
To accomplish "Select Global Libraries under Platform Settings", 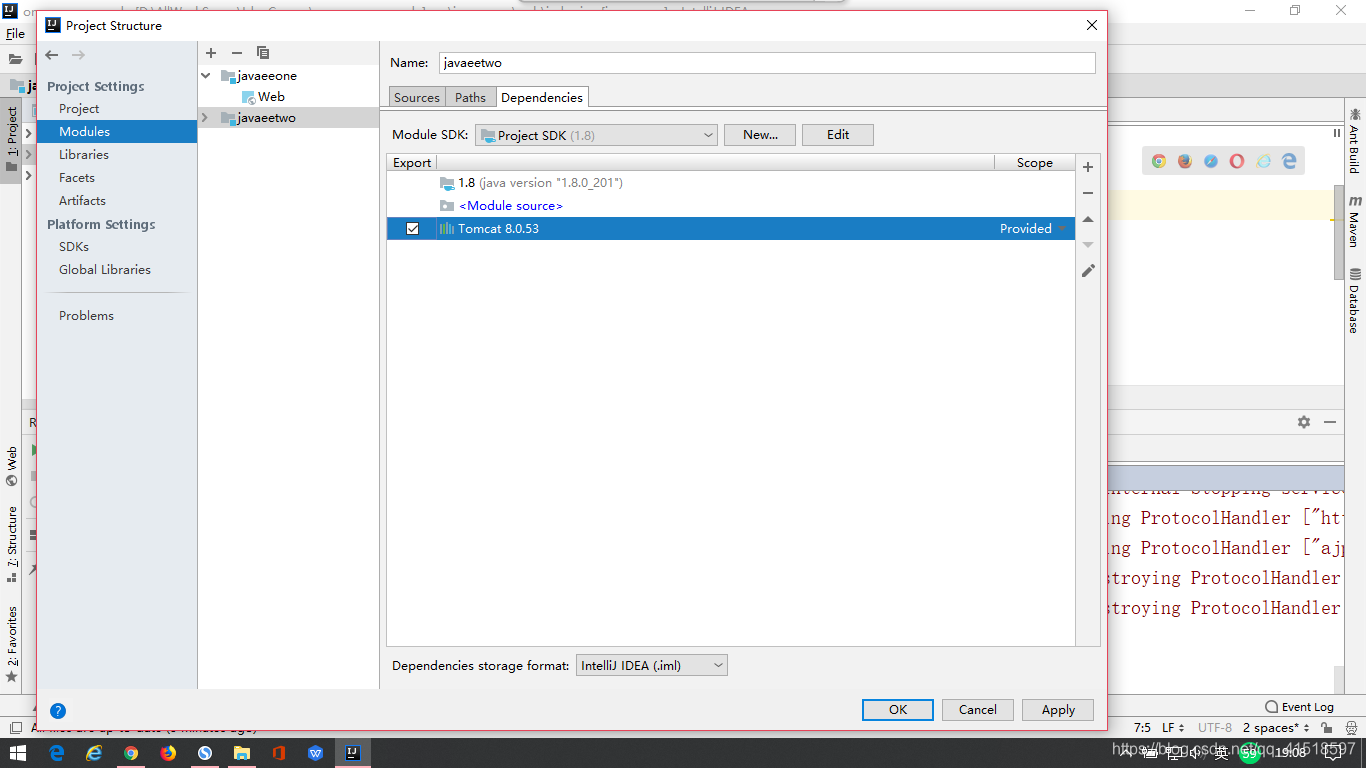I will point(105,270).
